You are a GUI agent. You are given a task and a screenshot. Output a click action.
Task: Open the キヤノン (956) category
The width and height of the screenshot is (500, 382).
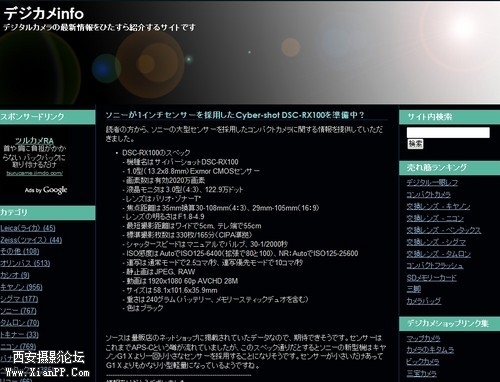21,287
